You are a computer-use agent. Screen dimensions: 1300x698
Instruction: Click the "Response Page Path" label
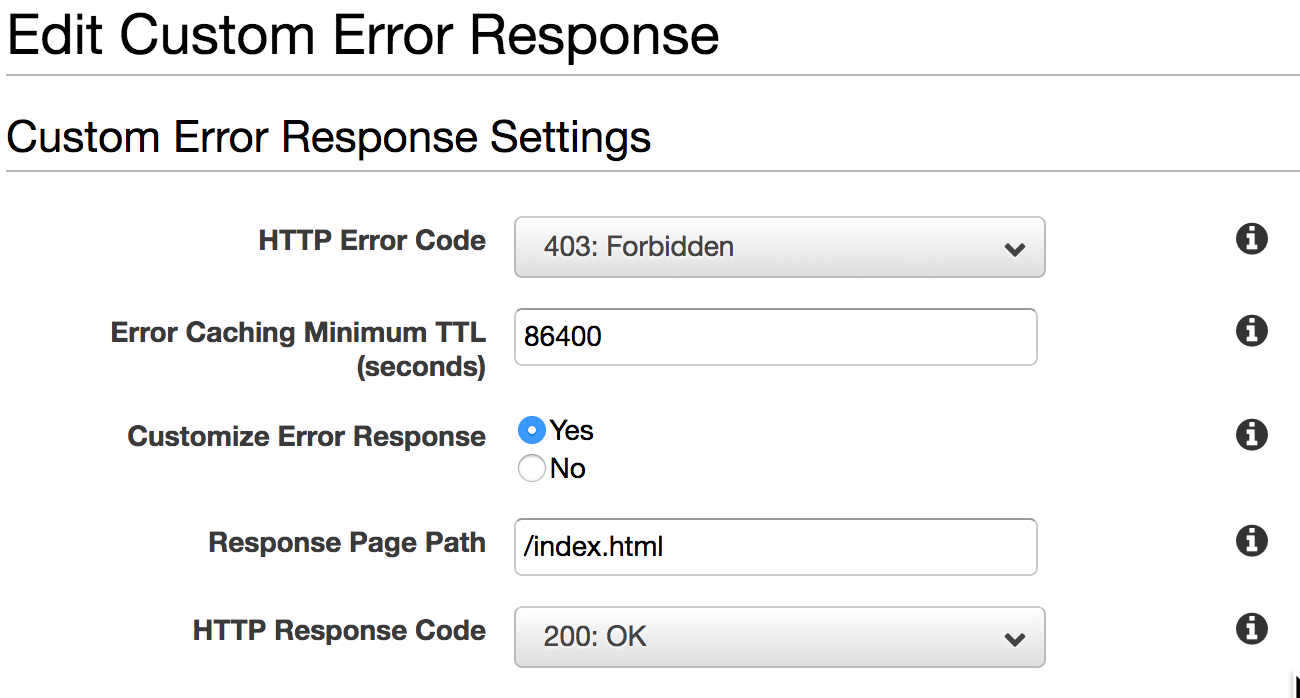click(x=347, y=543)
